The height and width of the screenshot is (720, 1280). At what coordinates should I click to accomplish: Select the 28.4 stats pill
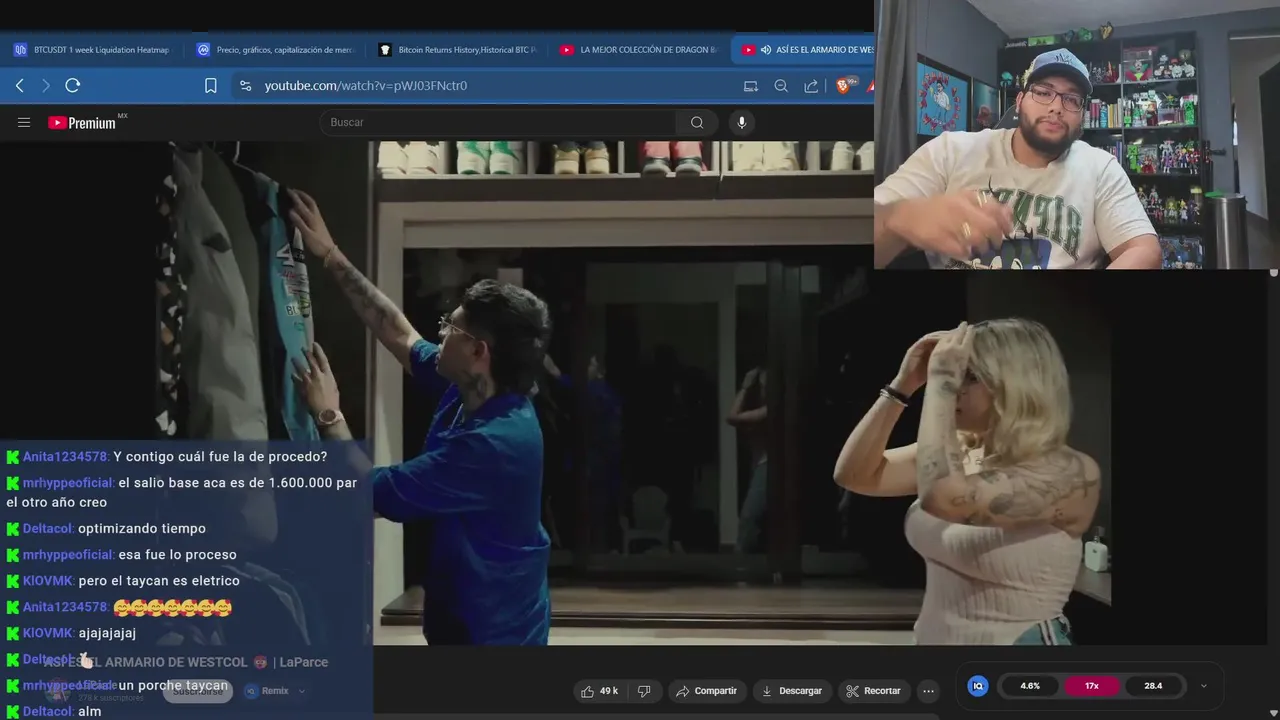coord(1153,686)
